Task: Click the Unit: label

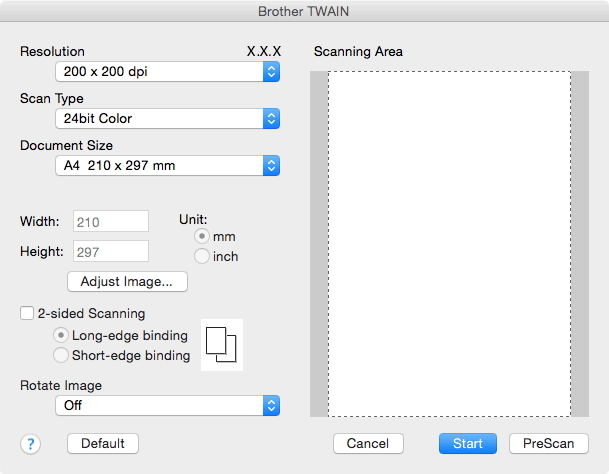Action: pos(193,220)
